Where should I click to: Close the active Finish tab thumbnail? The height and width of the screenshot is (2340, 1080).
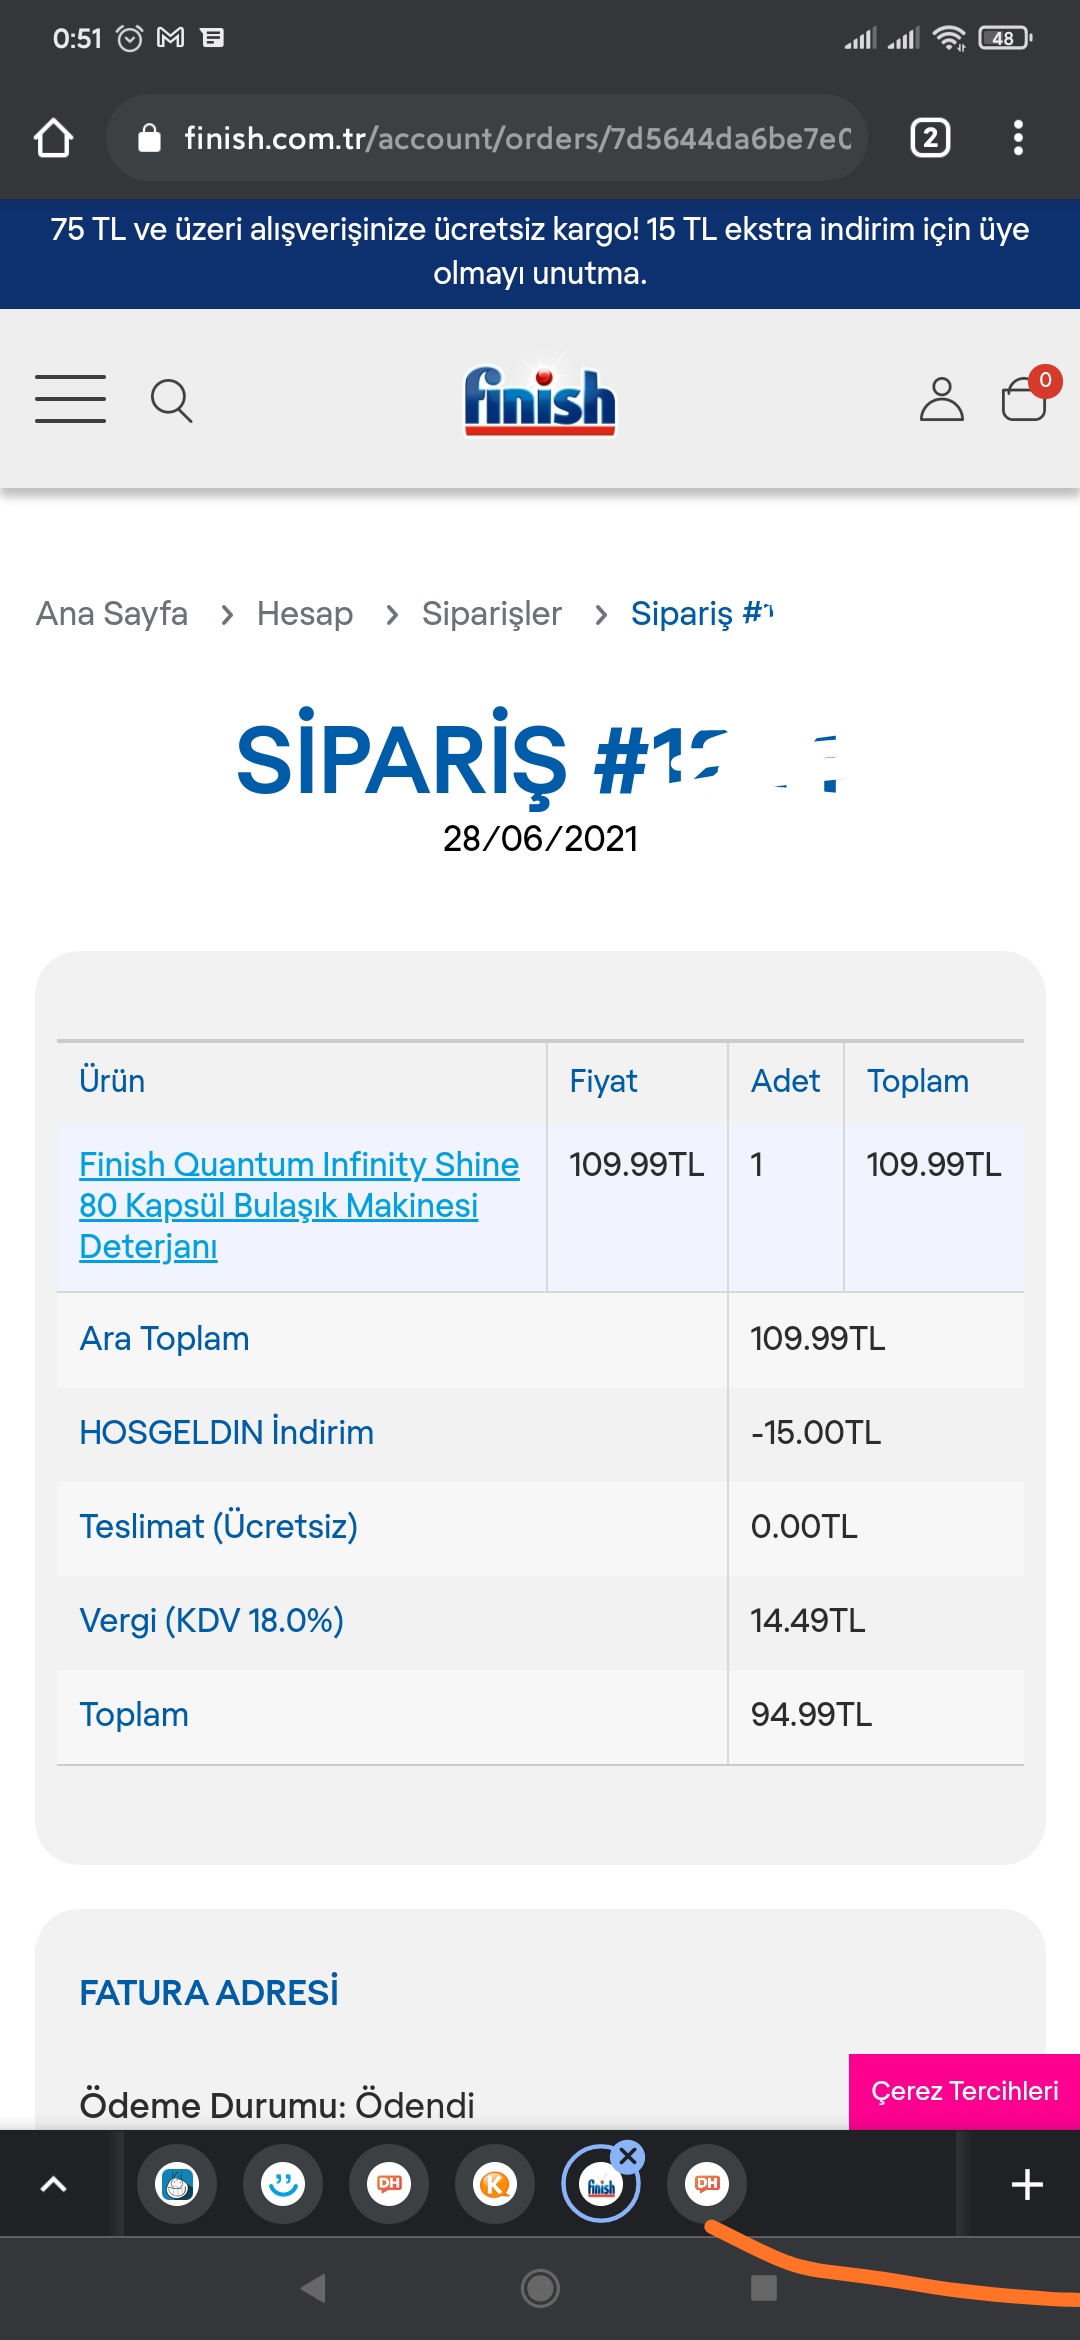pyautogui.click(x=628, y=2156)
